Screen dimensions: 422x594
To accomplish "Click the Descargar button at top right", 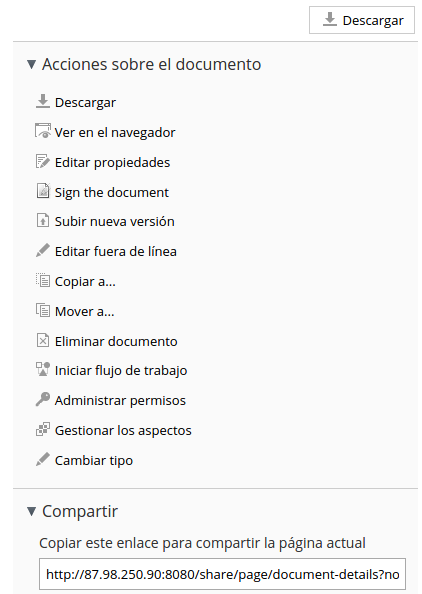I will (362, 20).
